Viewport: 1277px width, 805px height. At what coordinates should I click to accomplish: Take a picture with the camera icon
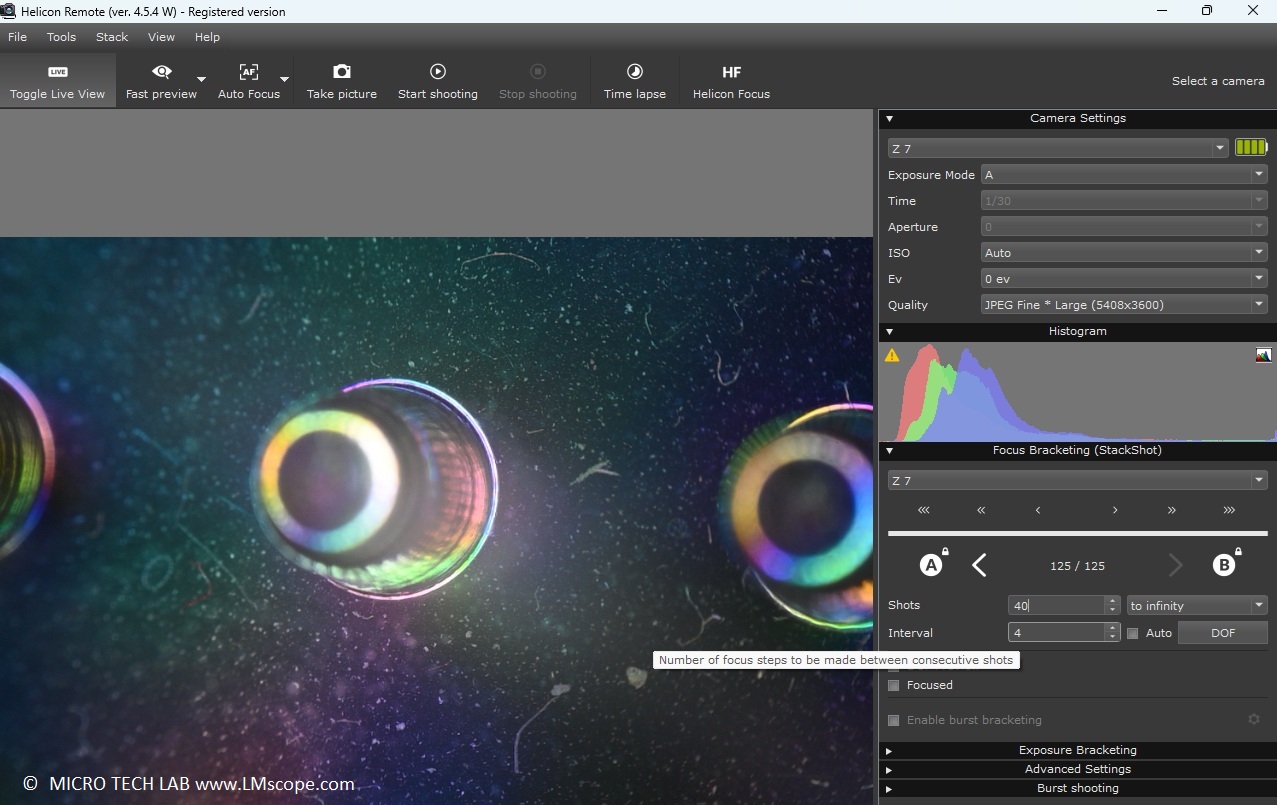point(341,81)
